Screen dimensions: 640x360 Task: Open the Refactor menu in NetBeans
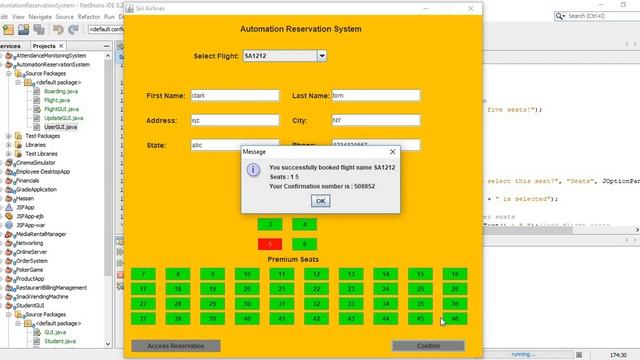(89, 17)
